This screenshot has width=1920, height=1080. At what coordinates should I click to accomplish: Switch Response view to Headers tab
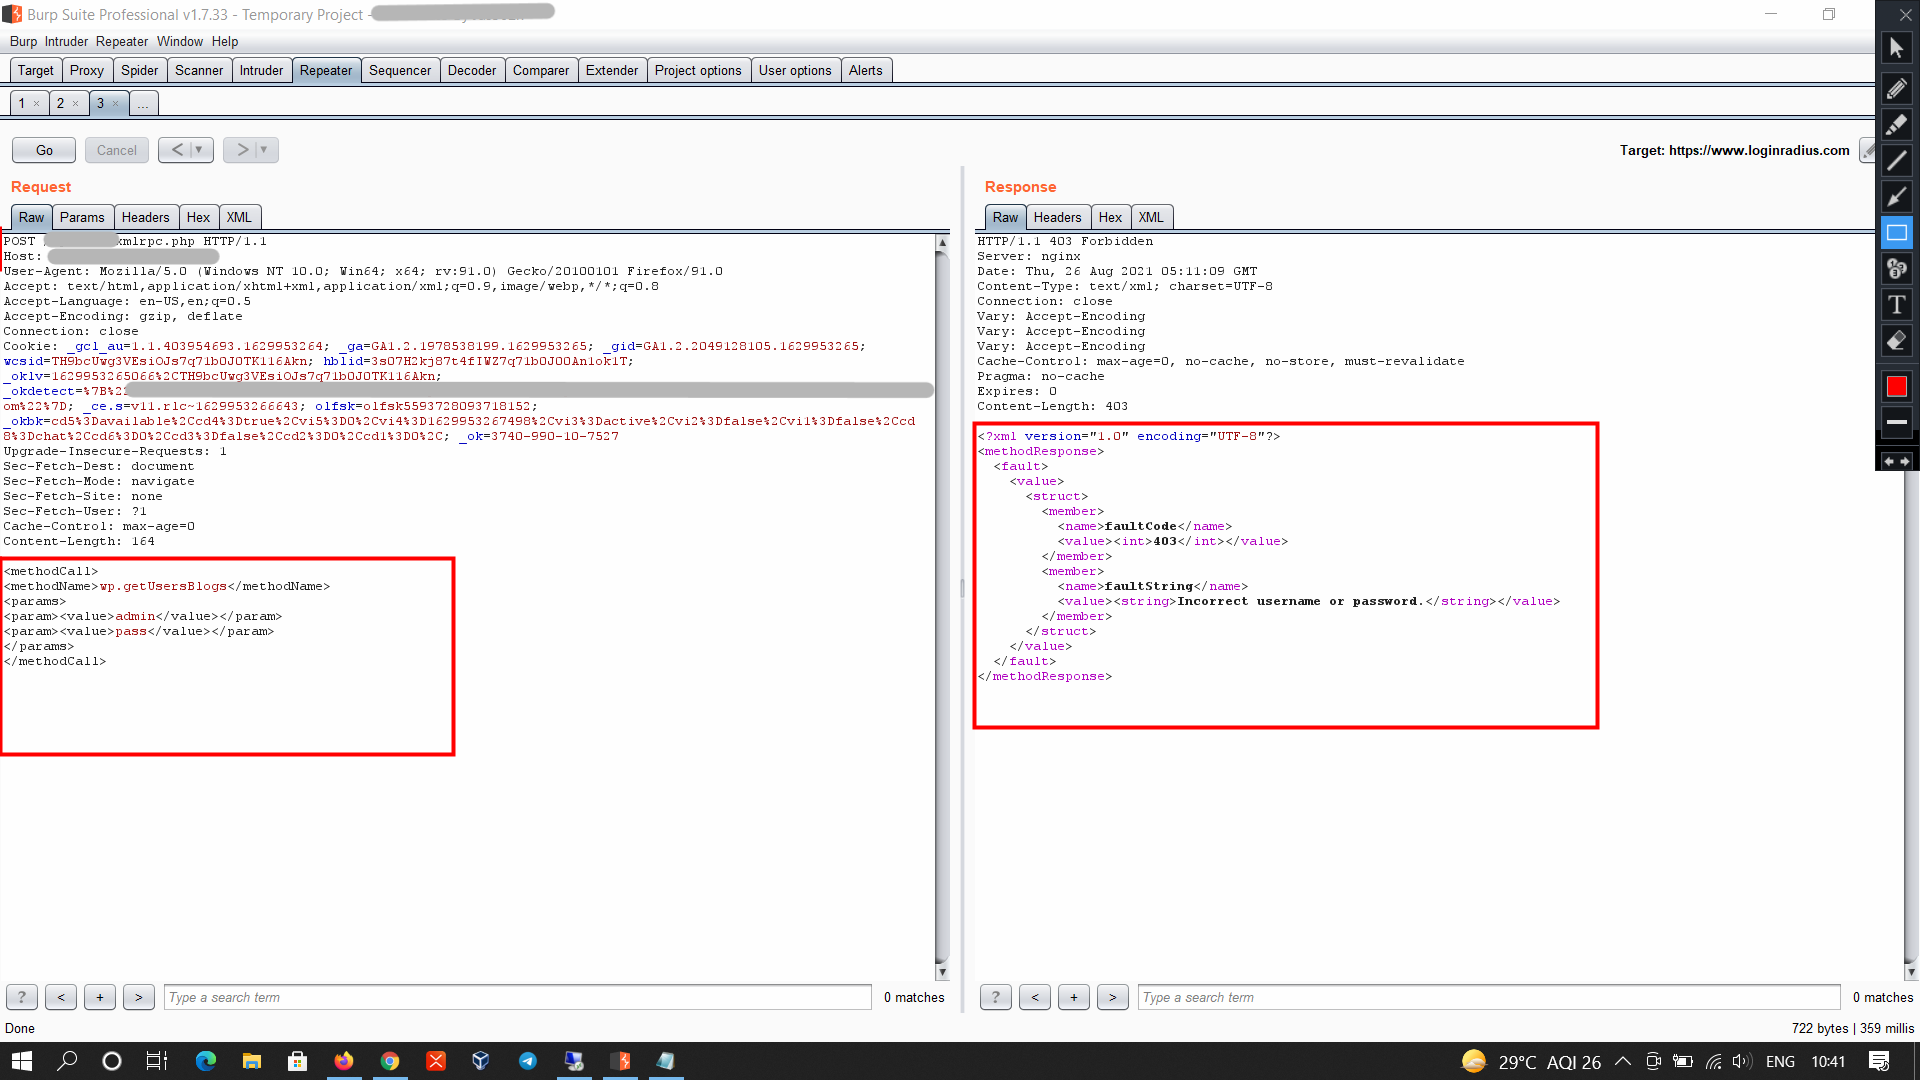(x=1057, y=217)
